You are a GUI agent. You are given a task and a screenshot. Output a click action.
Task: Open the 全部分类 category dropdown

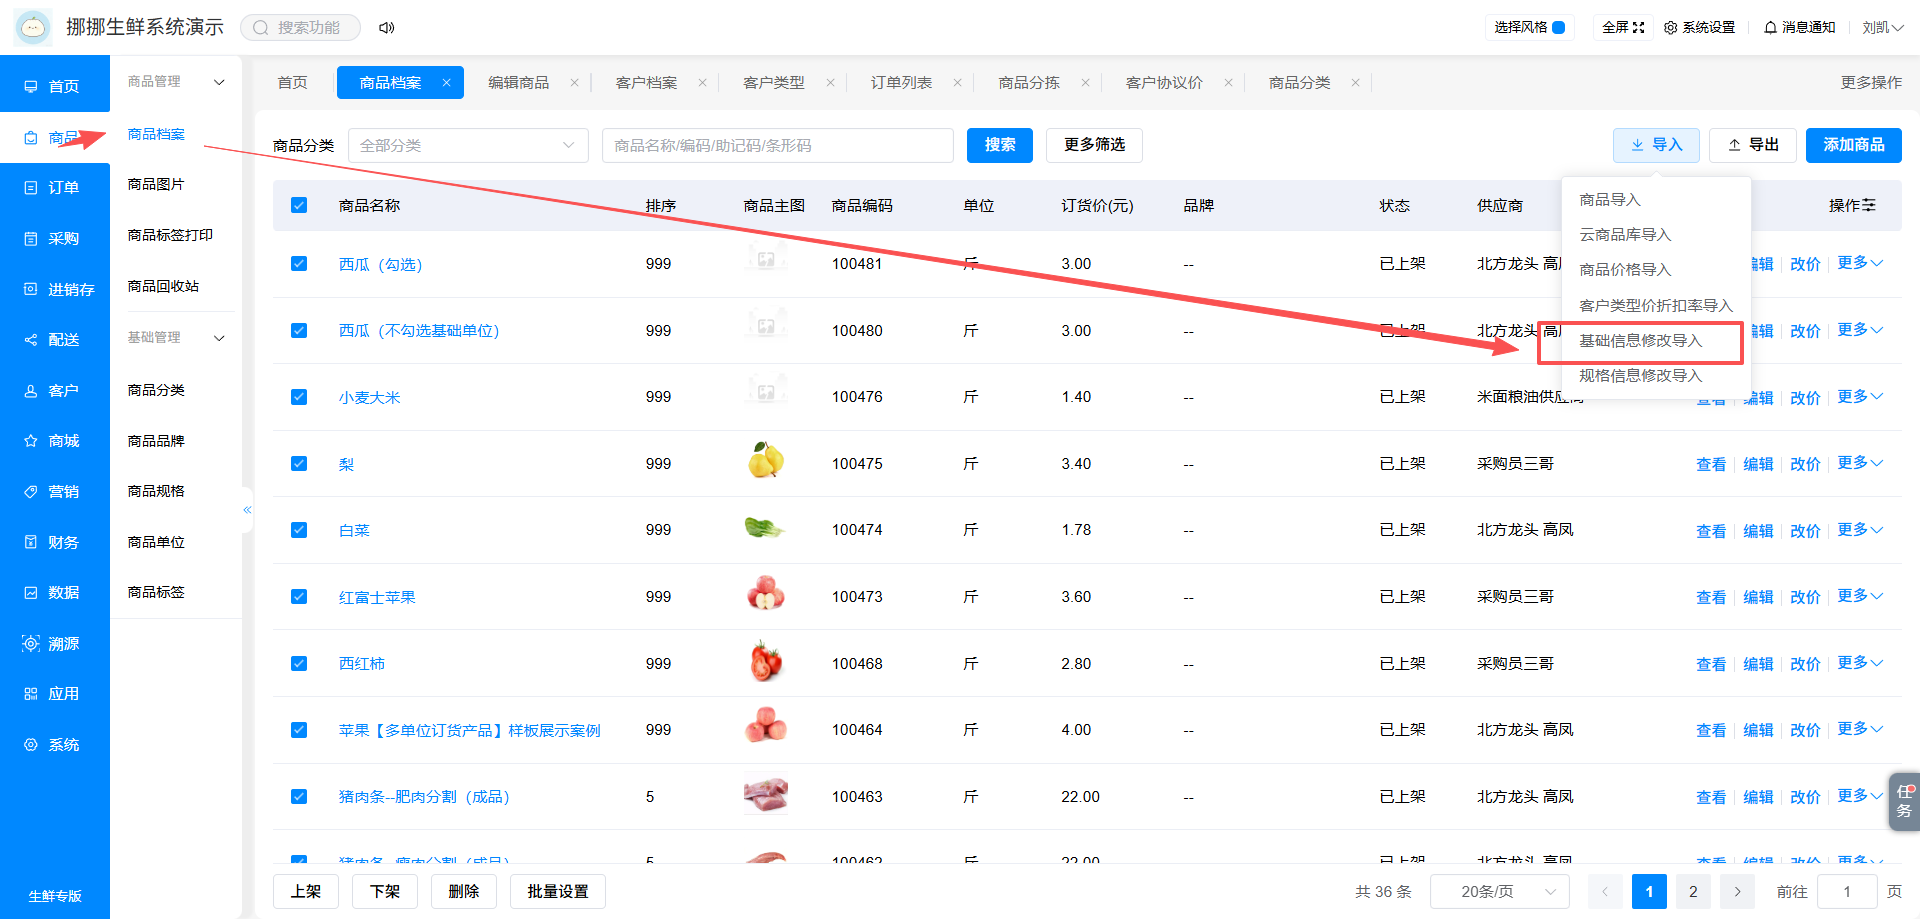click(x=468, y=145)
